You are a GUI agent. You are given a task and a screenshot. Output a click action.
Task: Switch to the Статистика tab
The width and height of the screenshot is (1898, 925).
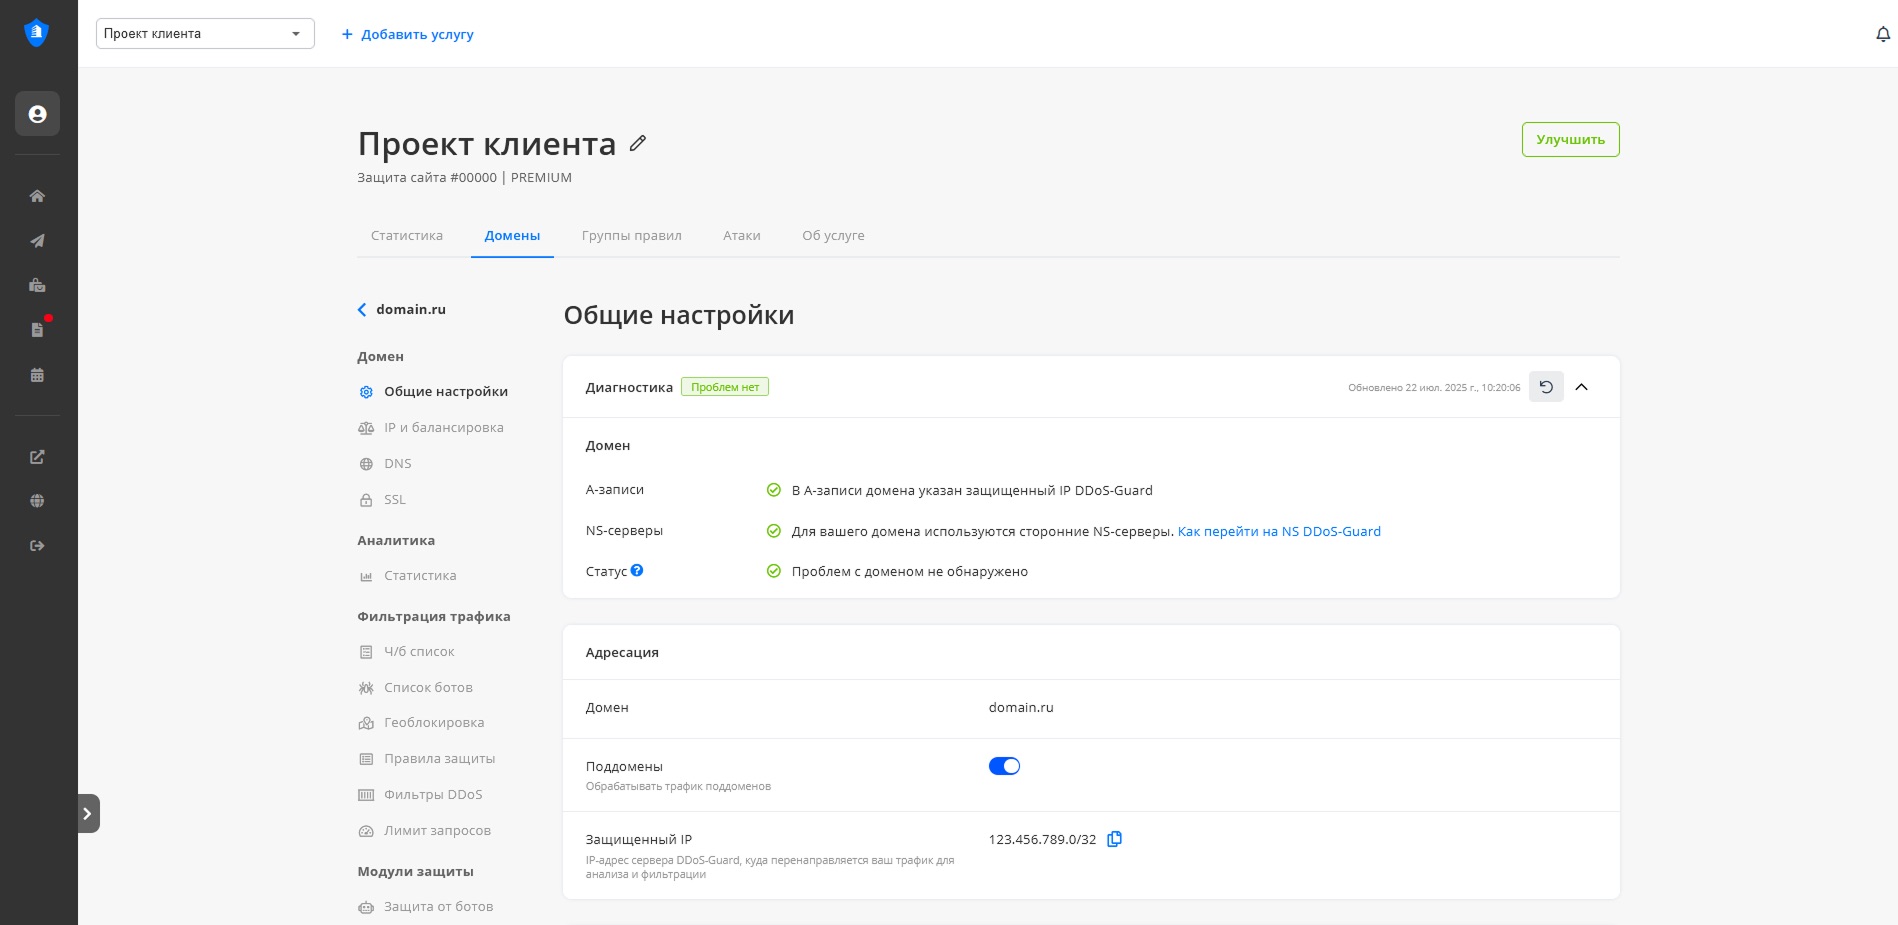407,236
